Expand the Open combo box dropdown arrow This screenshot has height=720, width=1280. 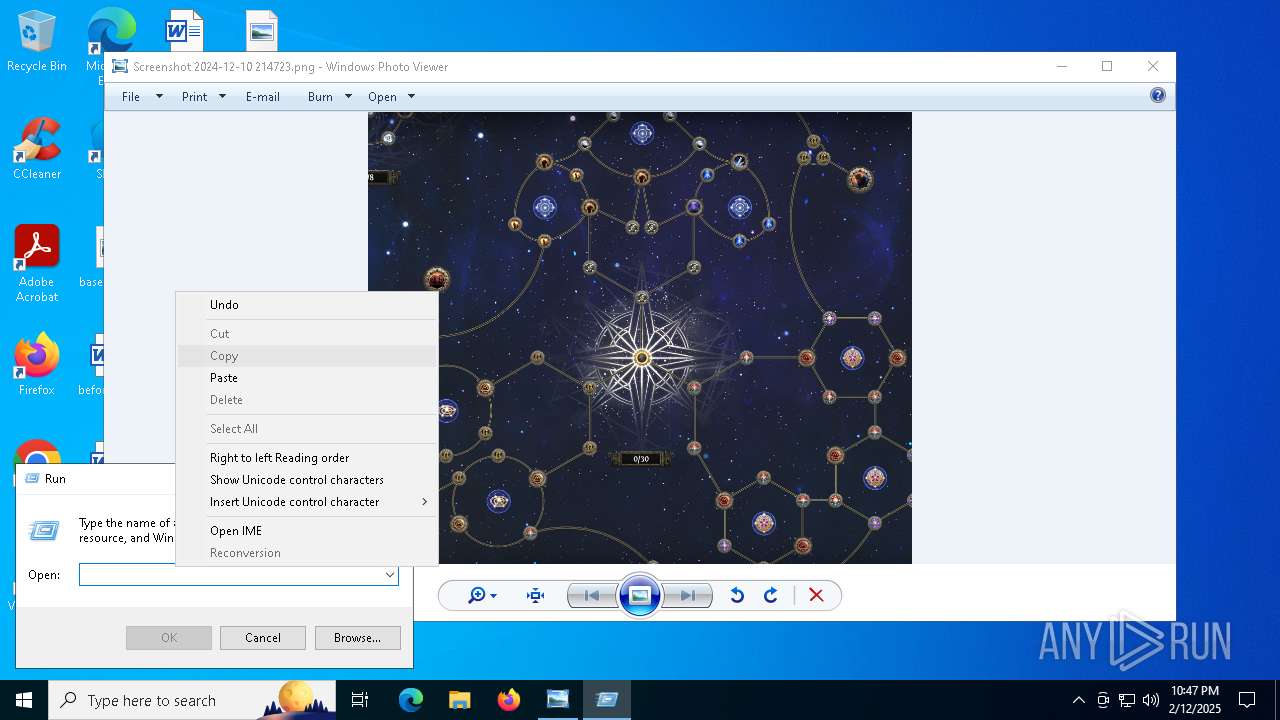click(x=389, y=575)
